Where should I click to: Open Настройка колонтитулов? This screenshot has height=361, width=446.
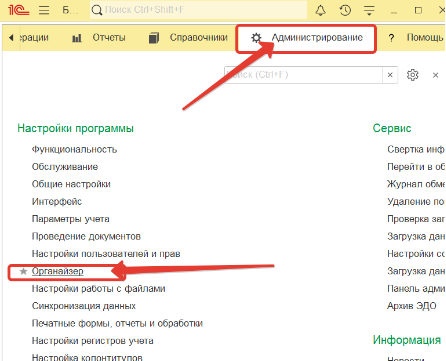point(87,357)
